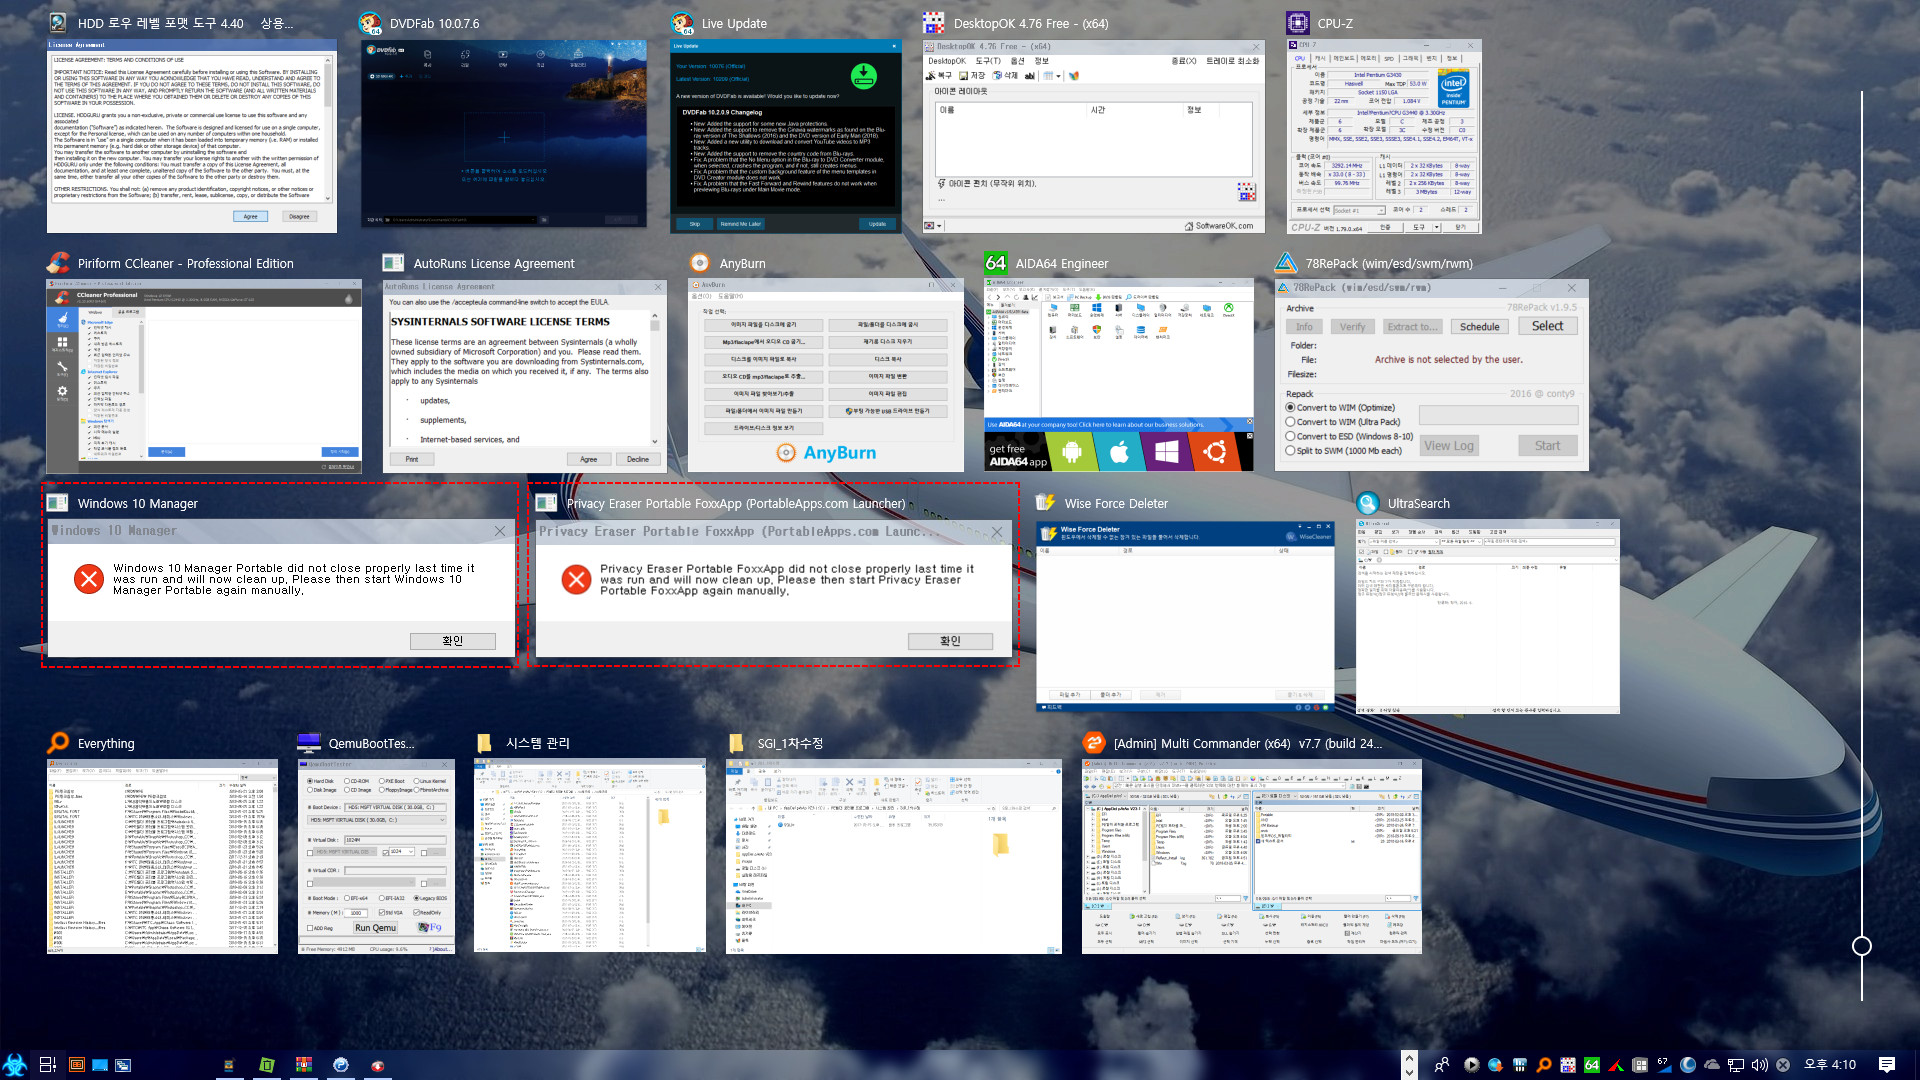Click Remind Me Later in Live Update

(740, 224)
